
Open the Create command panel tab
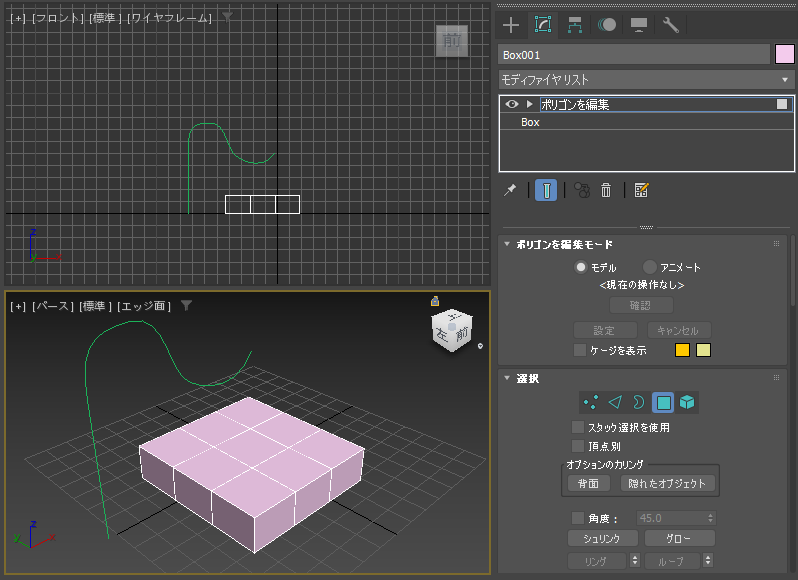(x=510, y=25)
